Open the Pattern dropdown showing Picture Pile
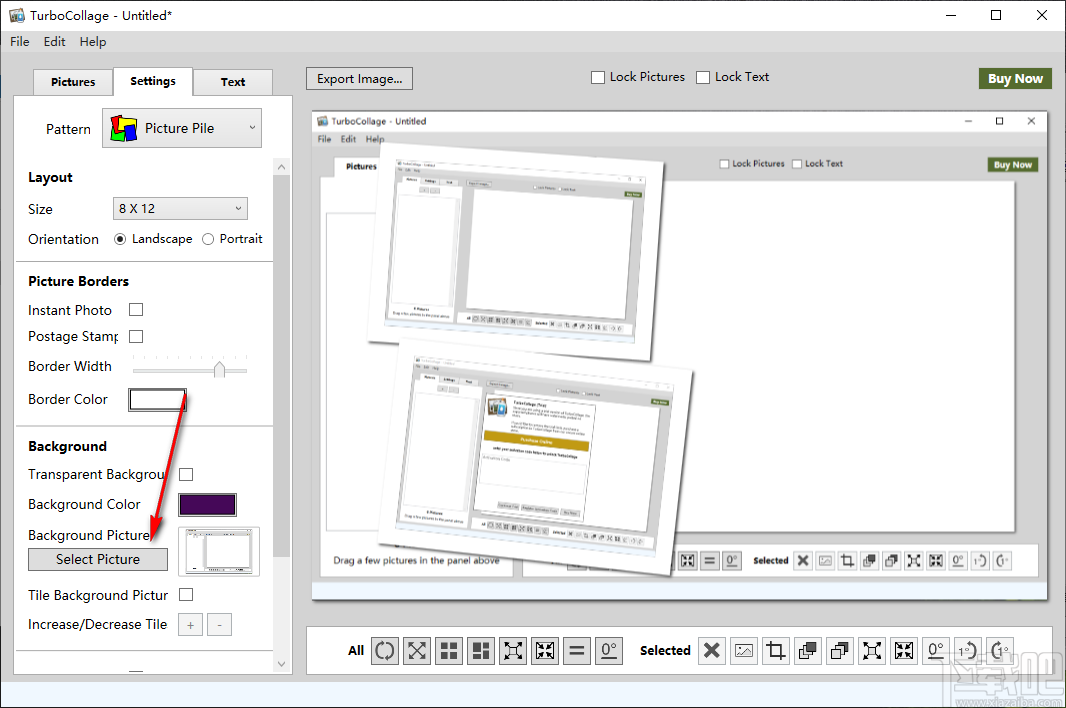 pos(182,128)
